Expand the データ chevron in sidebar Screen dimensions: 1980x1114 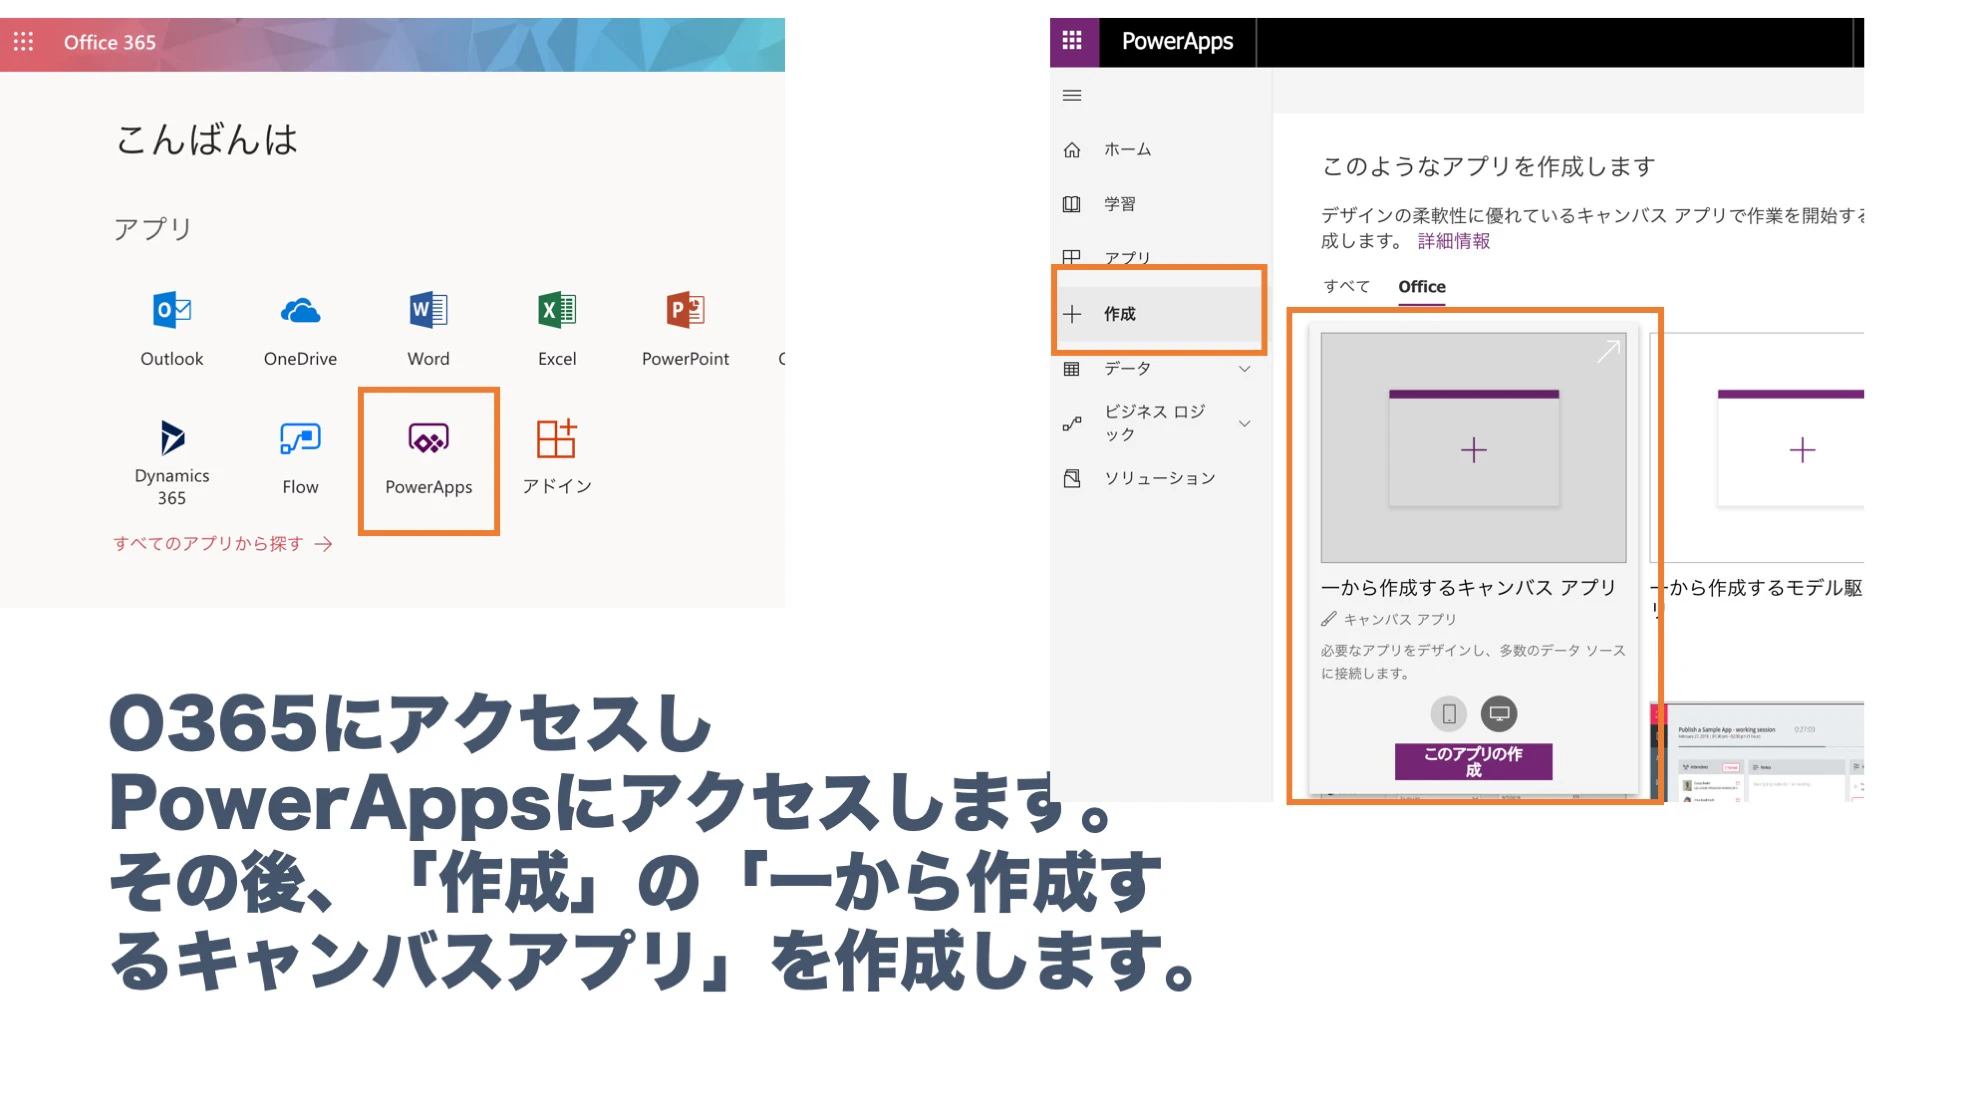(x=1244, y=369)
